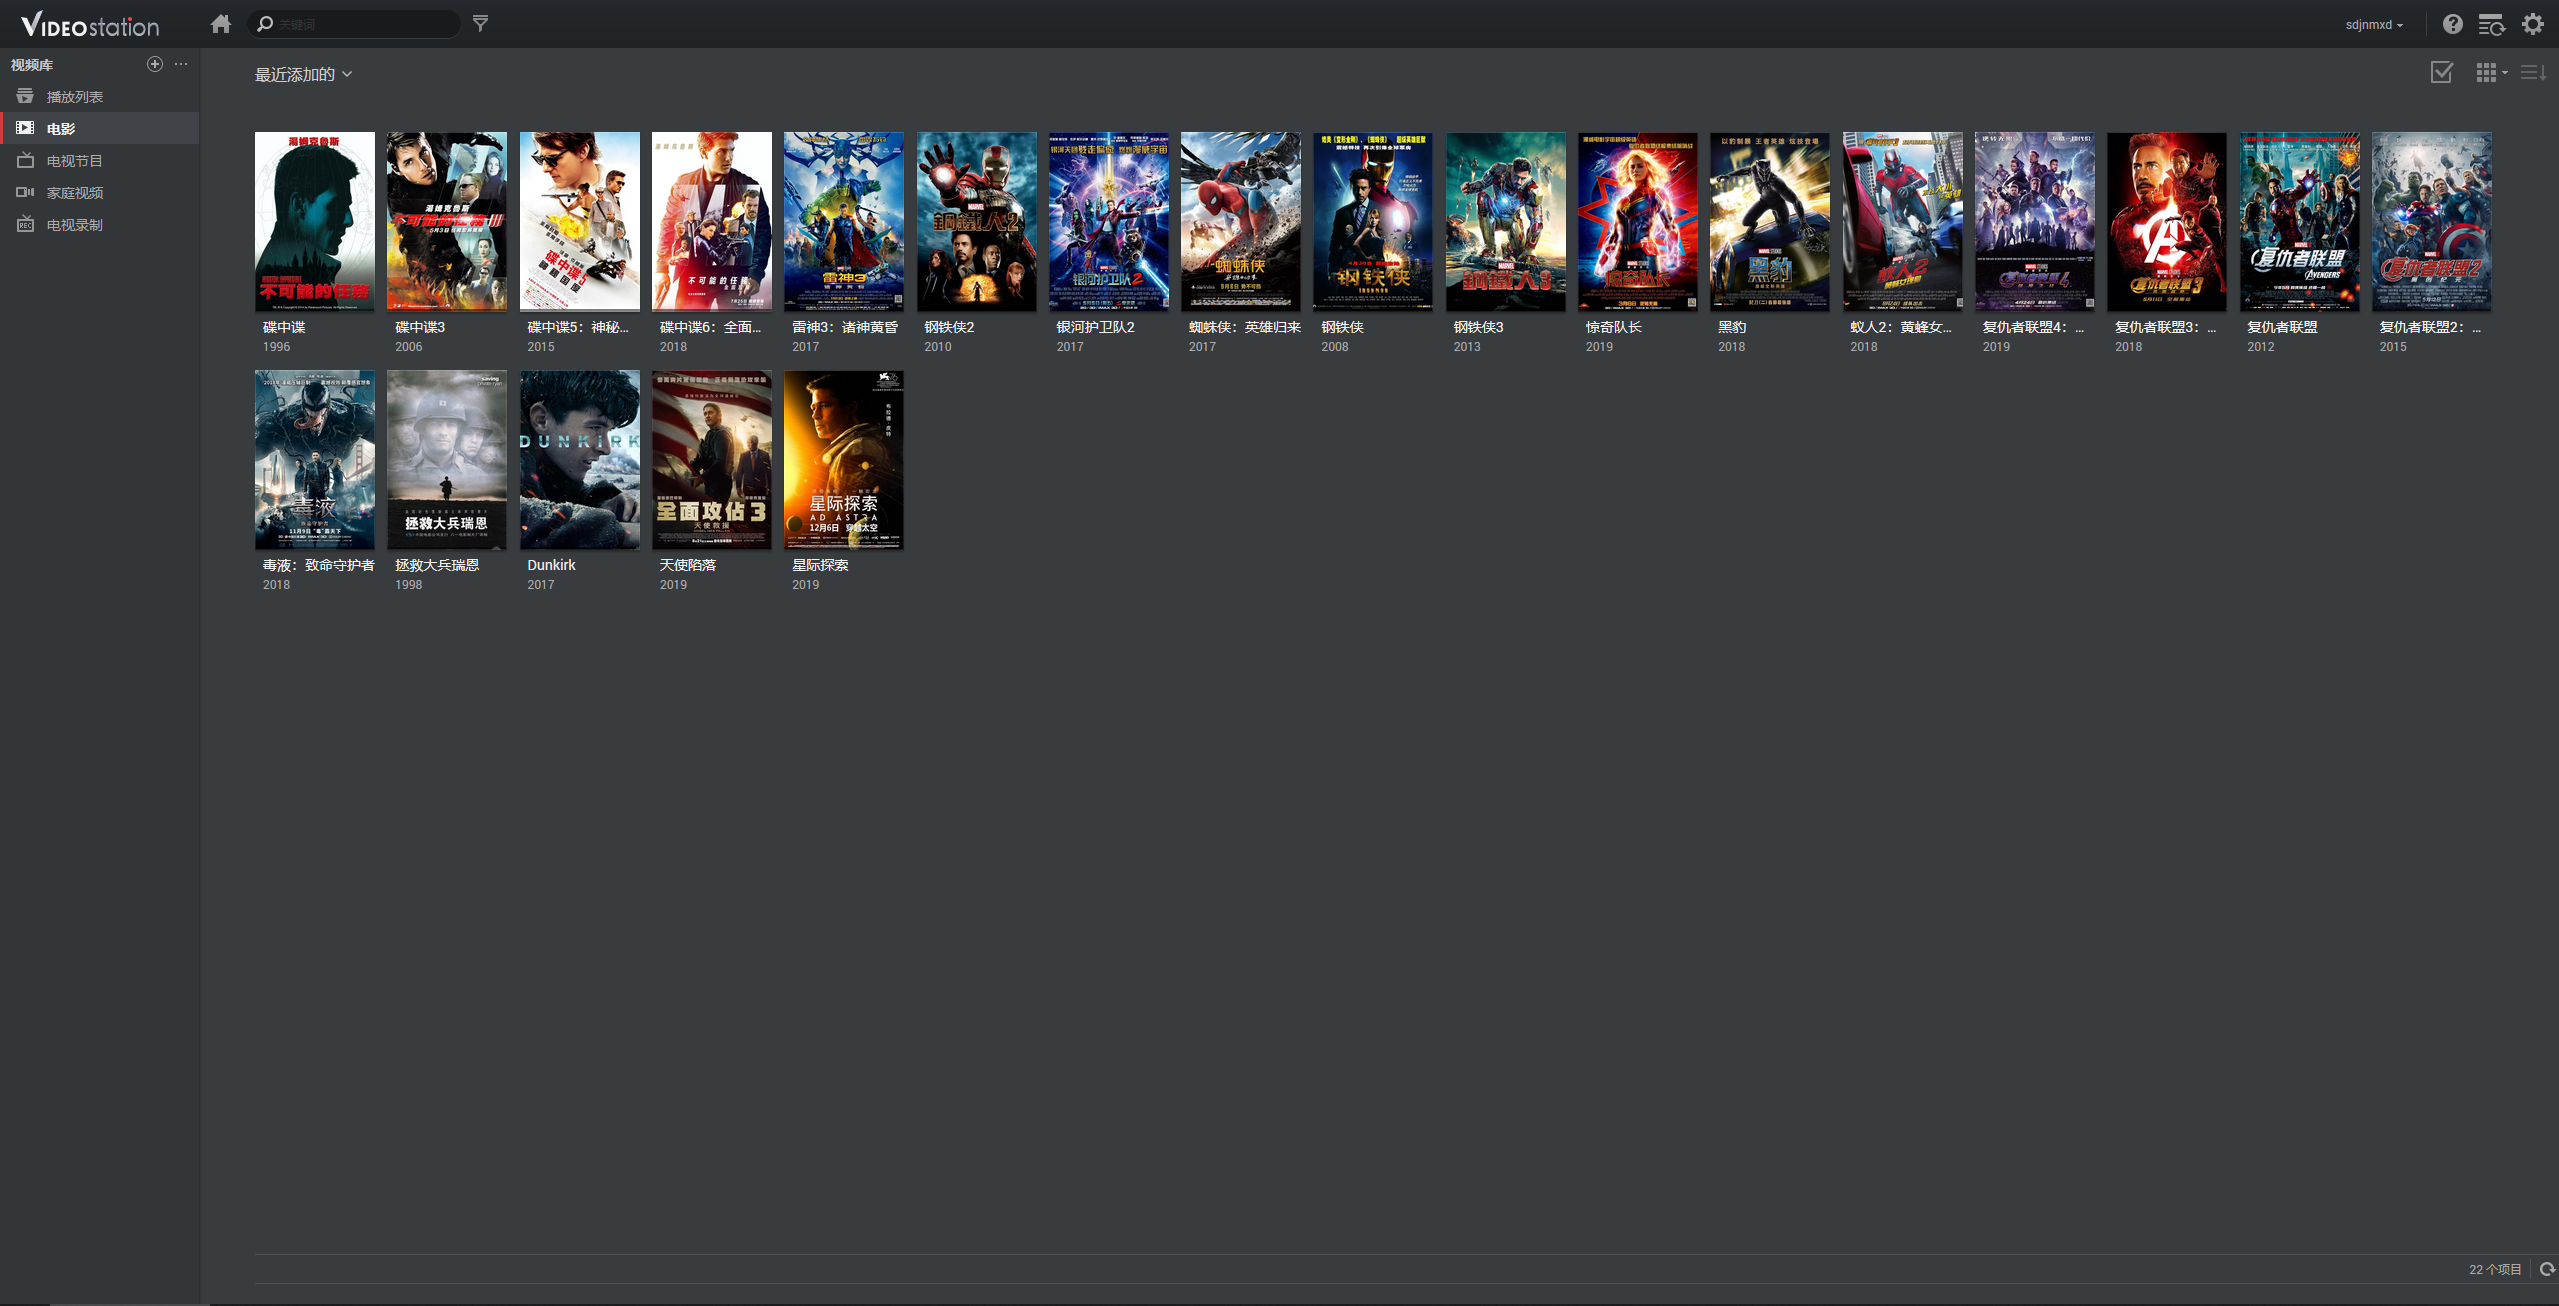Screen dimensions: 2559x1306
Task: Click the VIDEOstation logo
Action: [x=90, y=25]
